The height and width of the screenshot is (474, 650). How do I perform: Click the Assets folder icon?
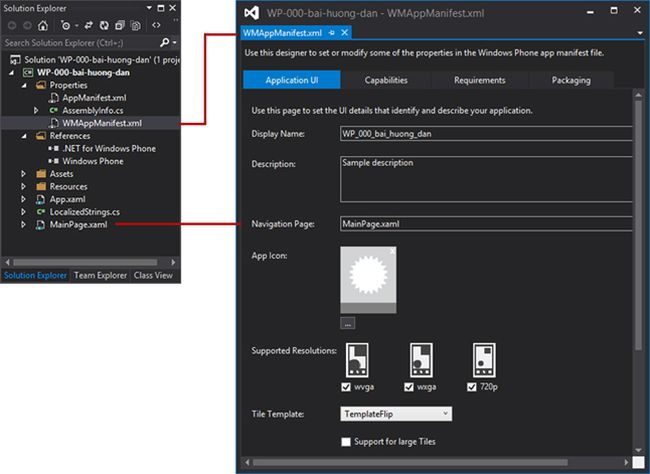tap(41, 174)
